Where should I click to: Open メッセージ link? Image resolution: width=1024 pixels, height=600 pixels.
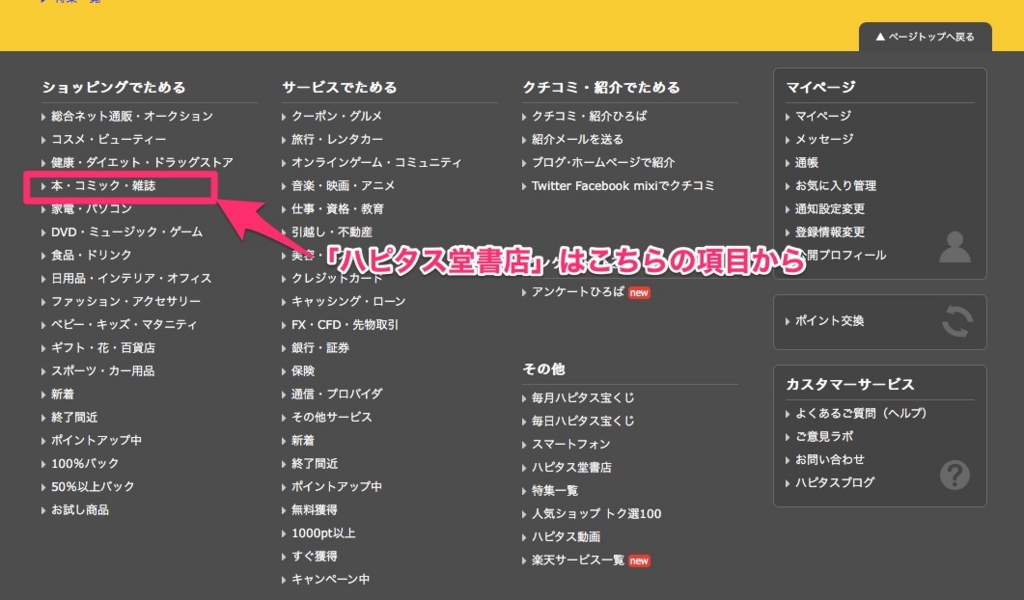(x=824, y=139)
